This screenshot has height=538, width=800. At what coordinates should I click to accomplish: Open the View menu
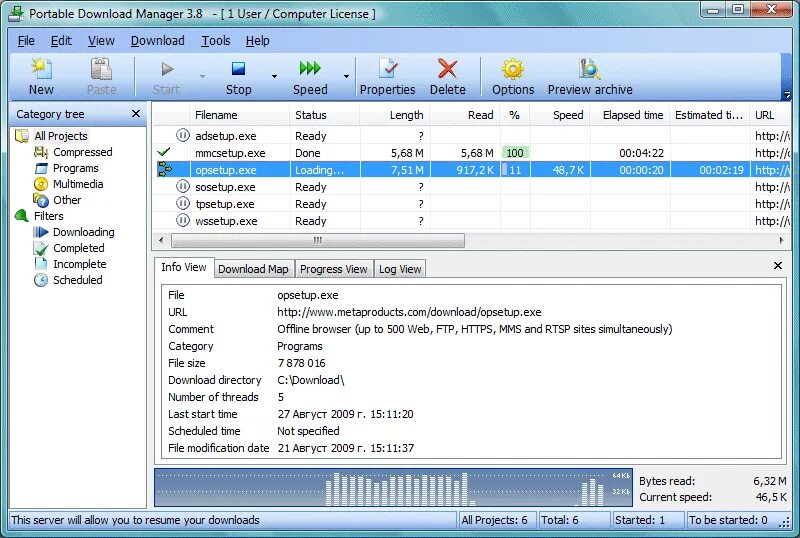[x=101, y=41]
